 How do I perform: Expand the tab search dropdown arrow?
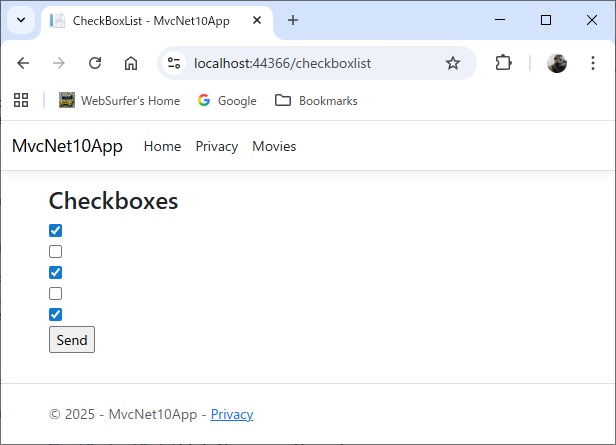[21, 20]
